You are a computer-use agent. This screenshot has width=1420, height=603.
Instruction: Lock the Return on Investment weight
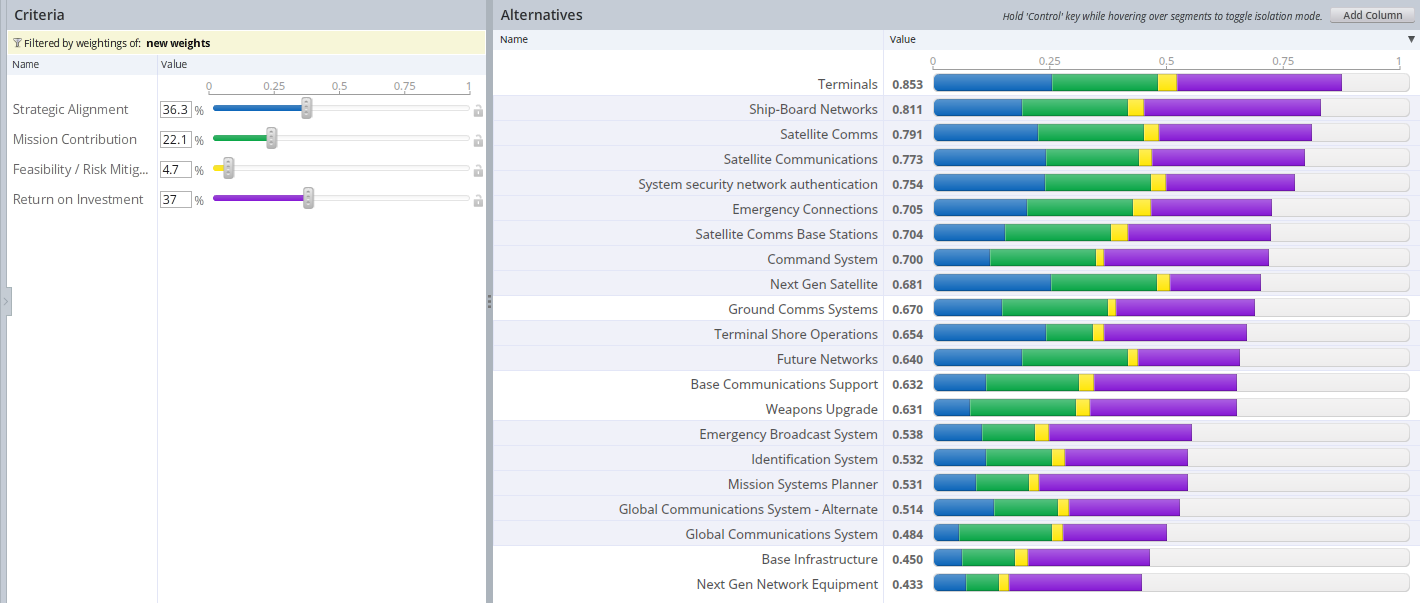pyautogui.click(x=478, y=201)
